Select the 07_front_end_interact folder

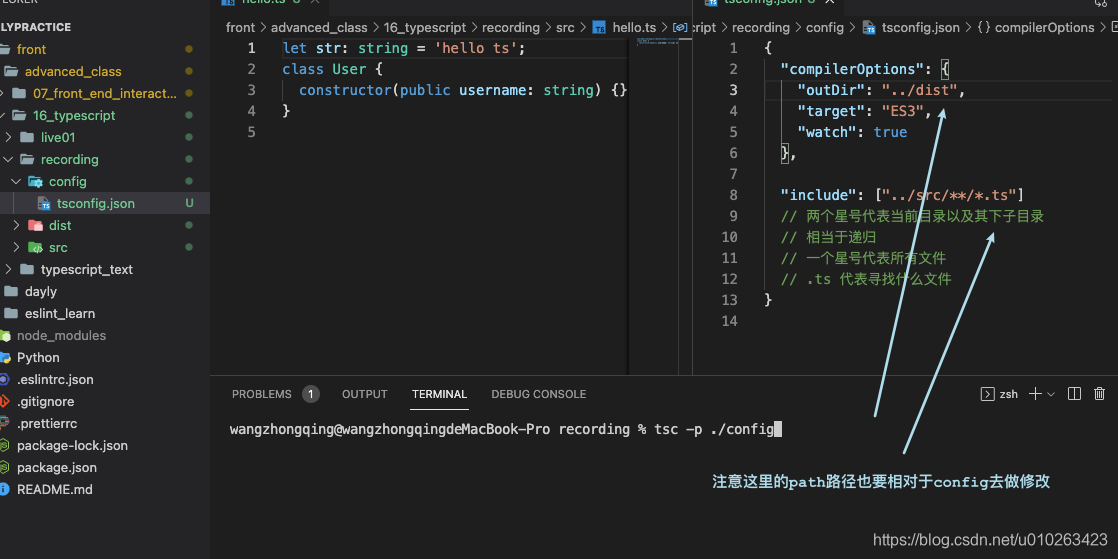[105, 93]
